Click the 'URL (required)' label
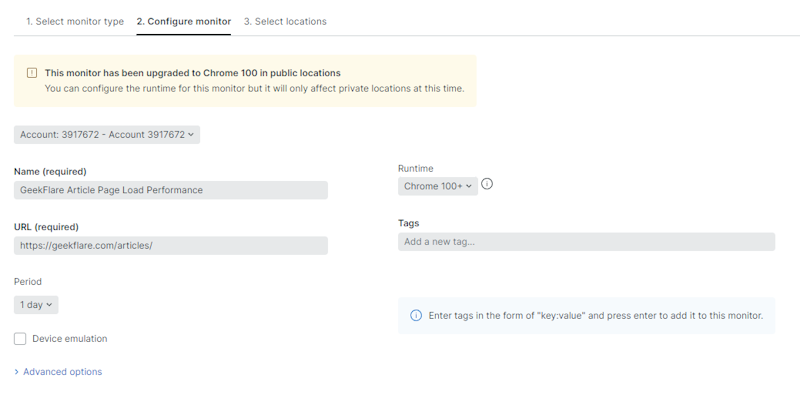This screenshot has width=800, height=395. (x=46, y=227)
